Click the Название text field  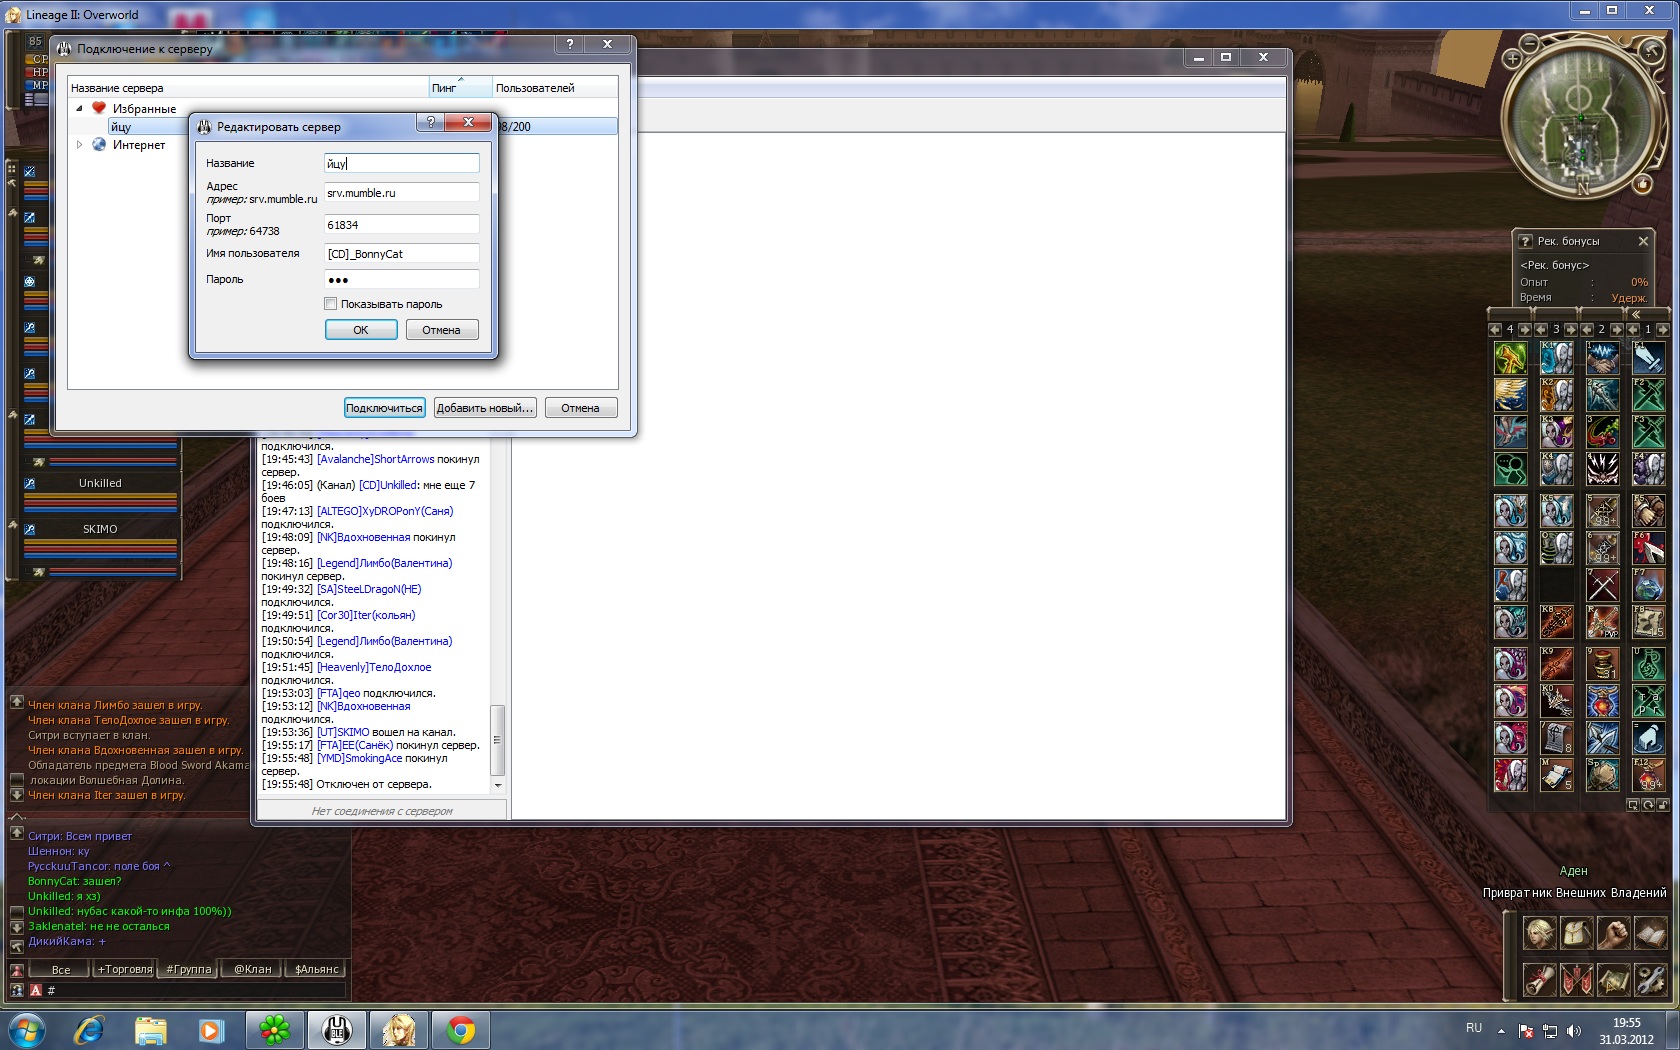click(402, 163)
